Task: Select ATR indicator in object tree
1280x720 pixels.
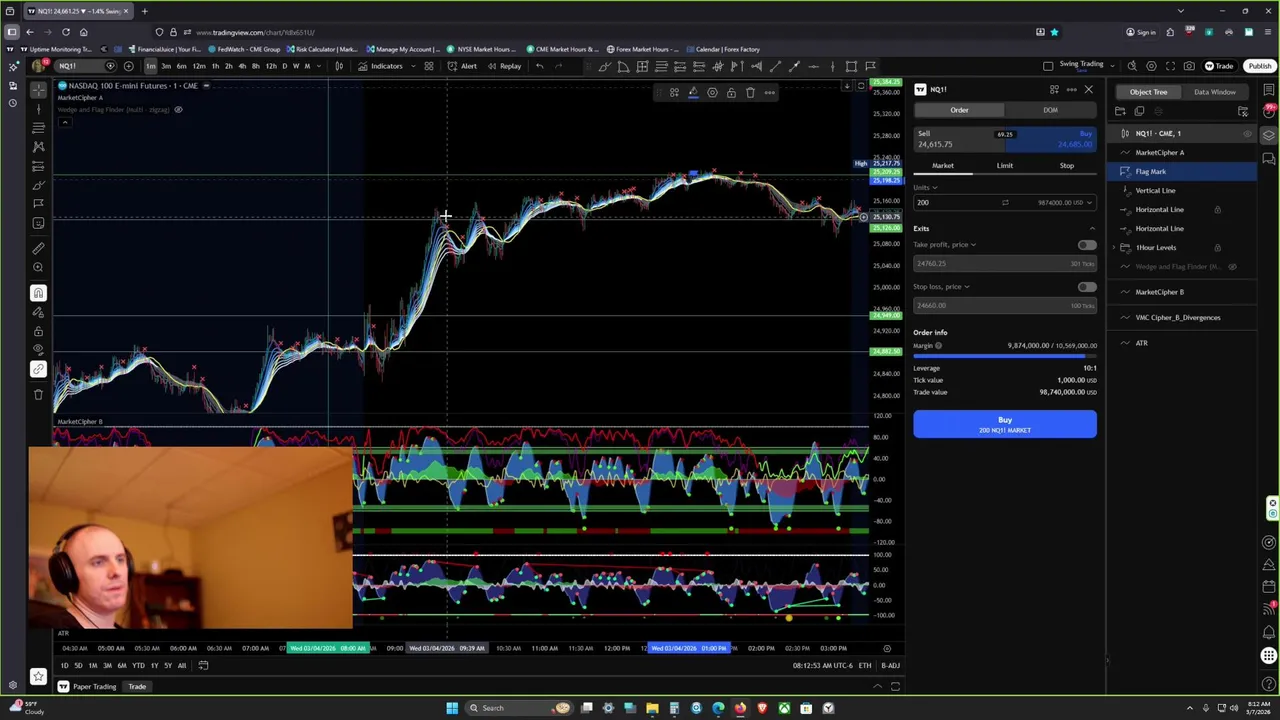Action: [1141, 343]
